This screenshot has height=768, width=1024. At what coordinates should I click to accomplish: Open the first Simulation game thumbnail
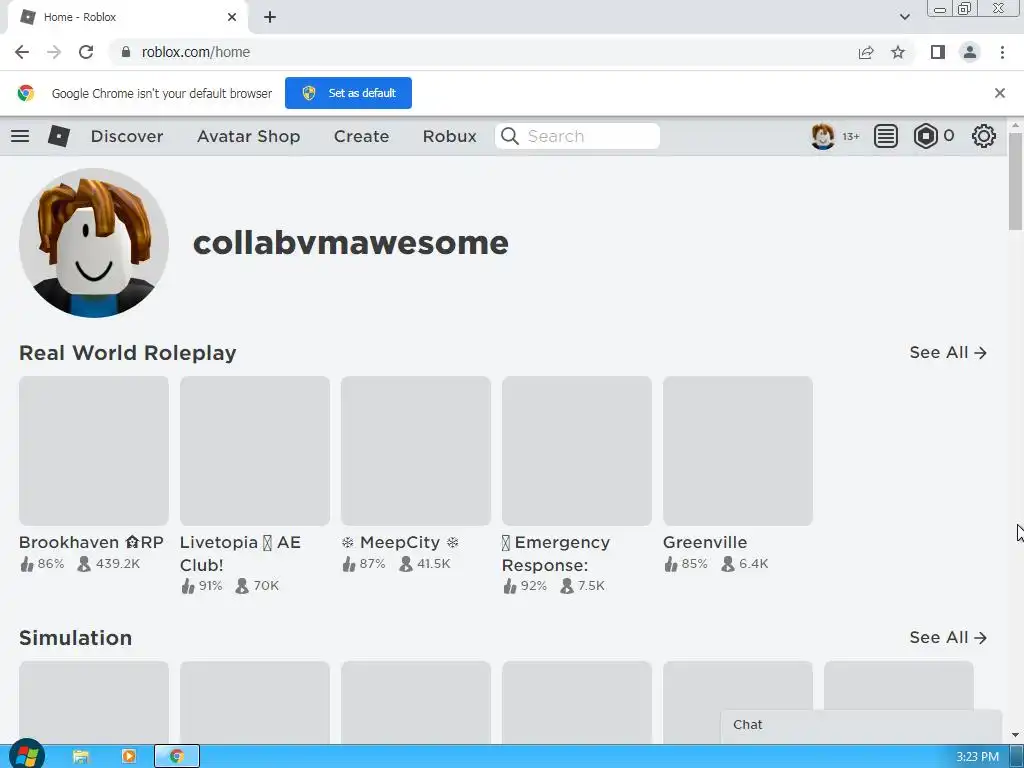(94, 702)
